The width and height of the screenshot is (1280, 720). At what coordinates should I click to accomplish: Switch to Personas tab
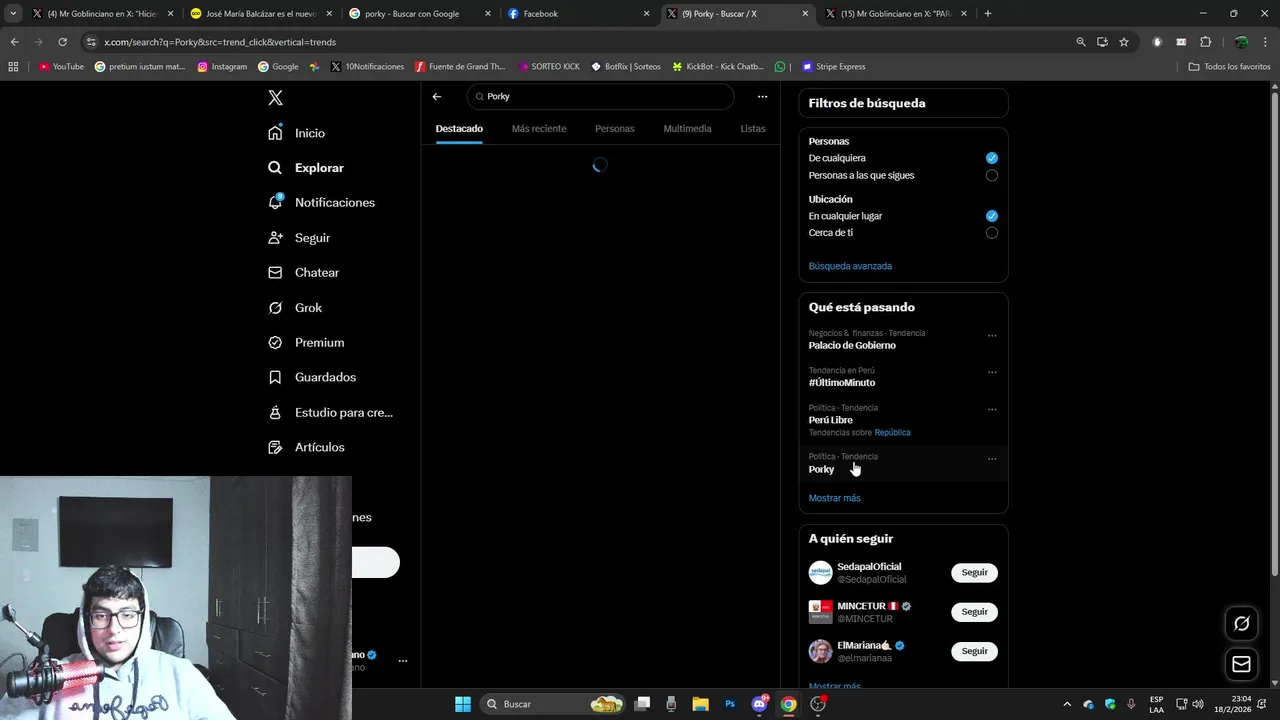[615, 128]
